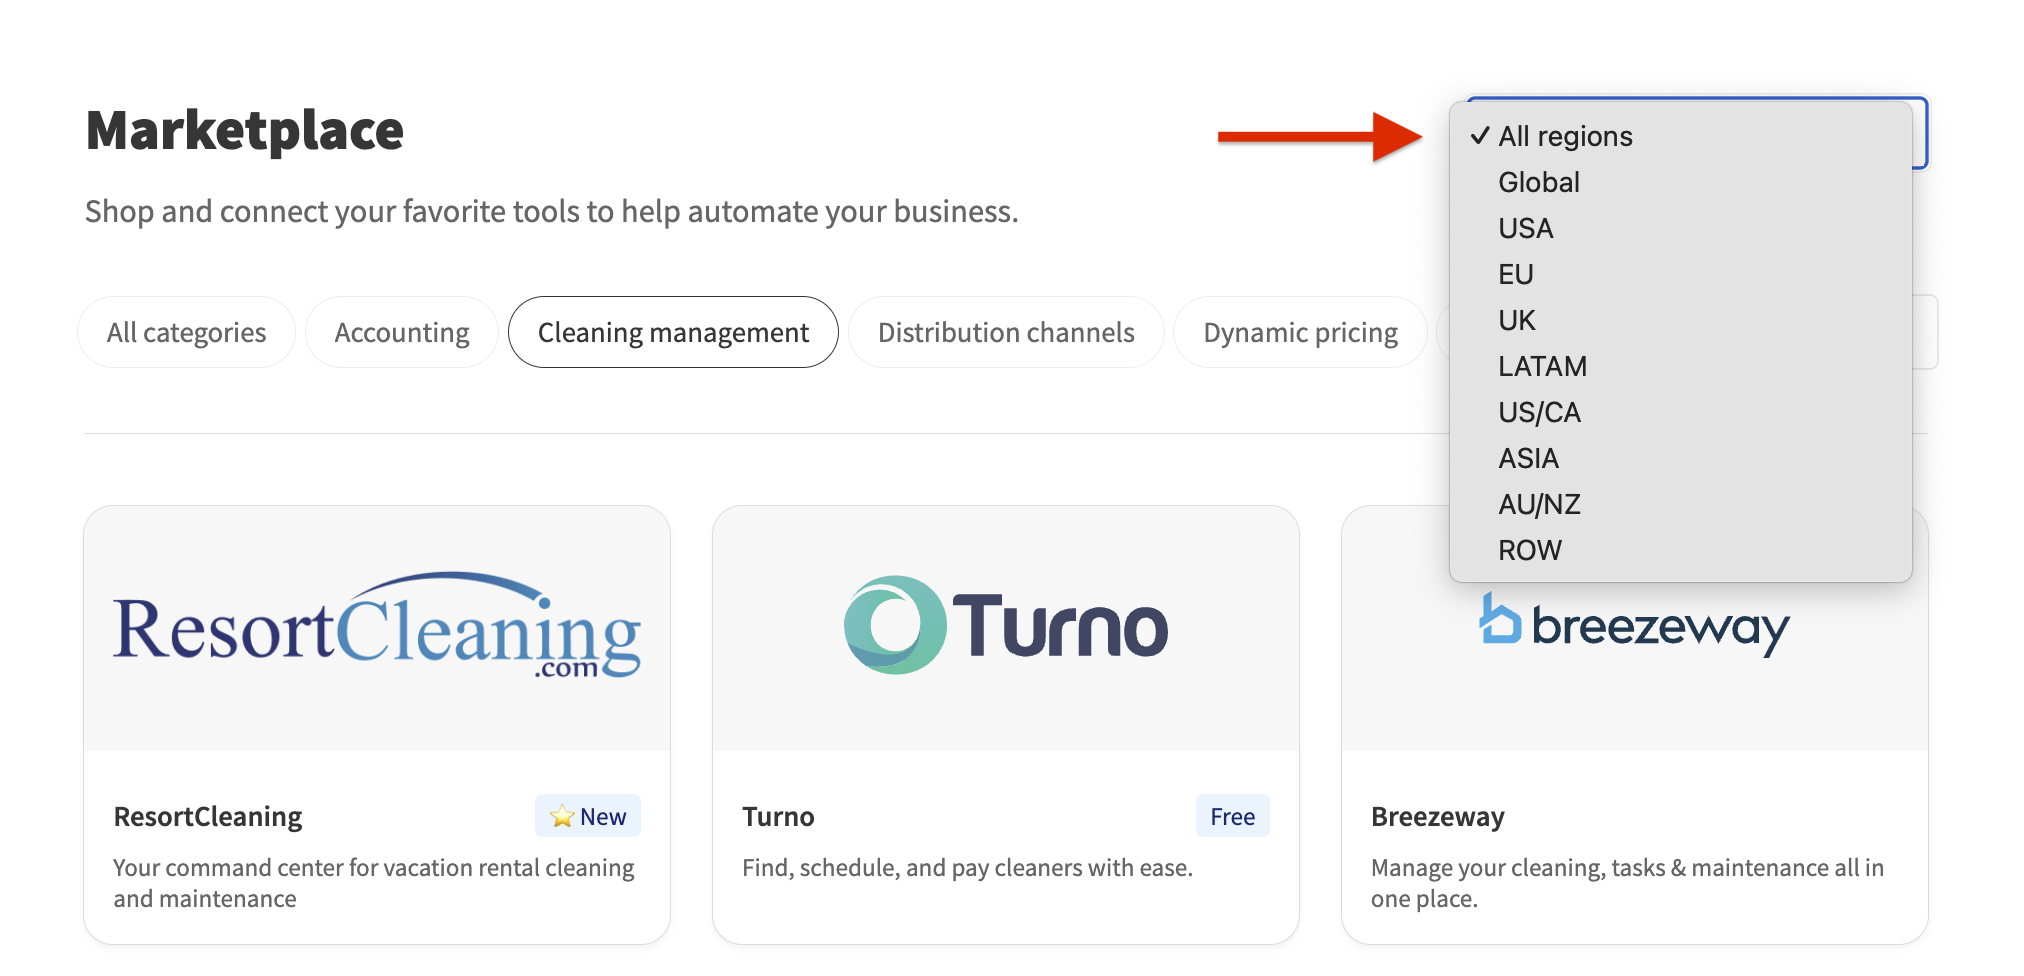Click the New star badge on ResortCleaning
This screenshot has height=976, width=2024.
588,816
